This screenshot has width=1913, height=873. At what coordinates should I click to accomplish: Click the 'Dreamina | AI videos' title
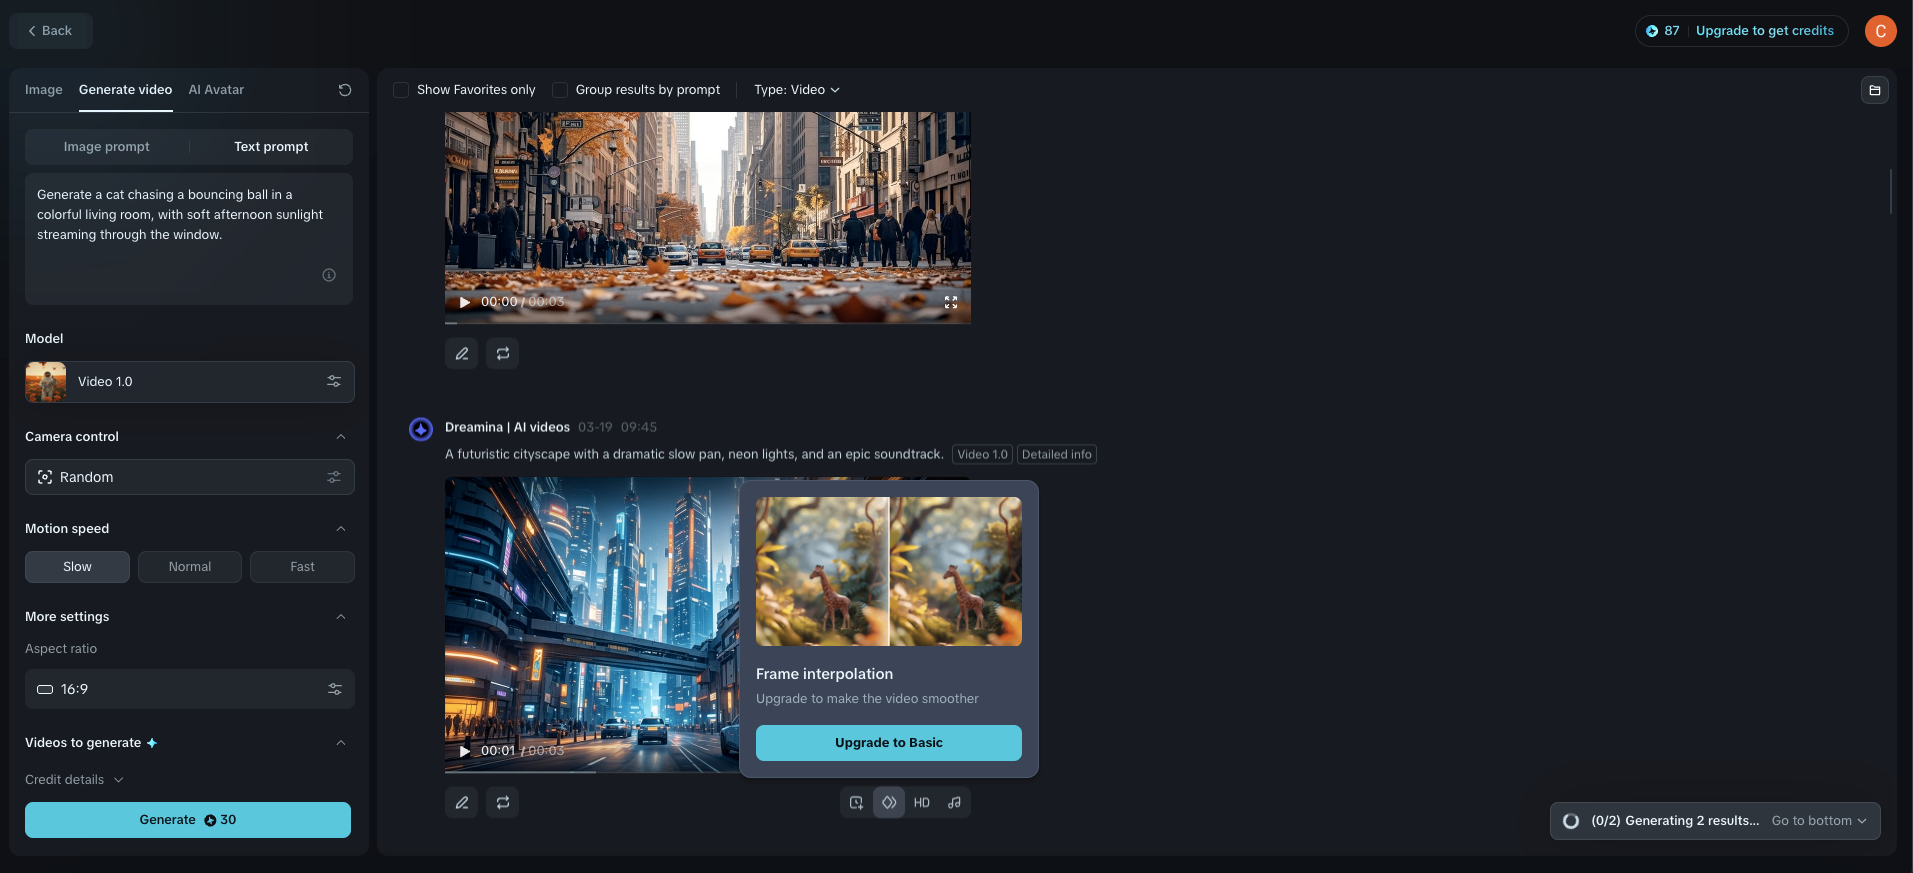point(507,427)
